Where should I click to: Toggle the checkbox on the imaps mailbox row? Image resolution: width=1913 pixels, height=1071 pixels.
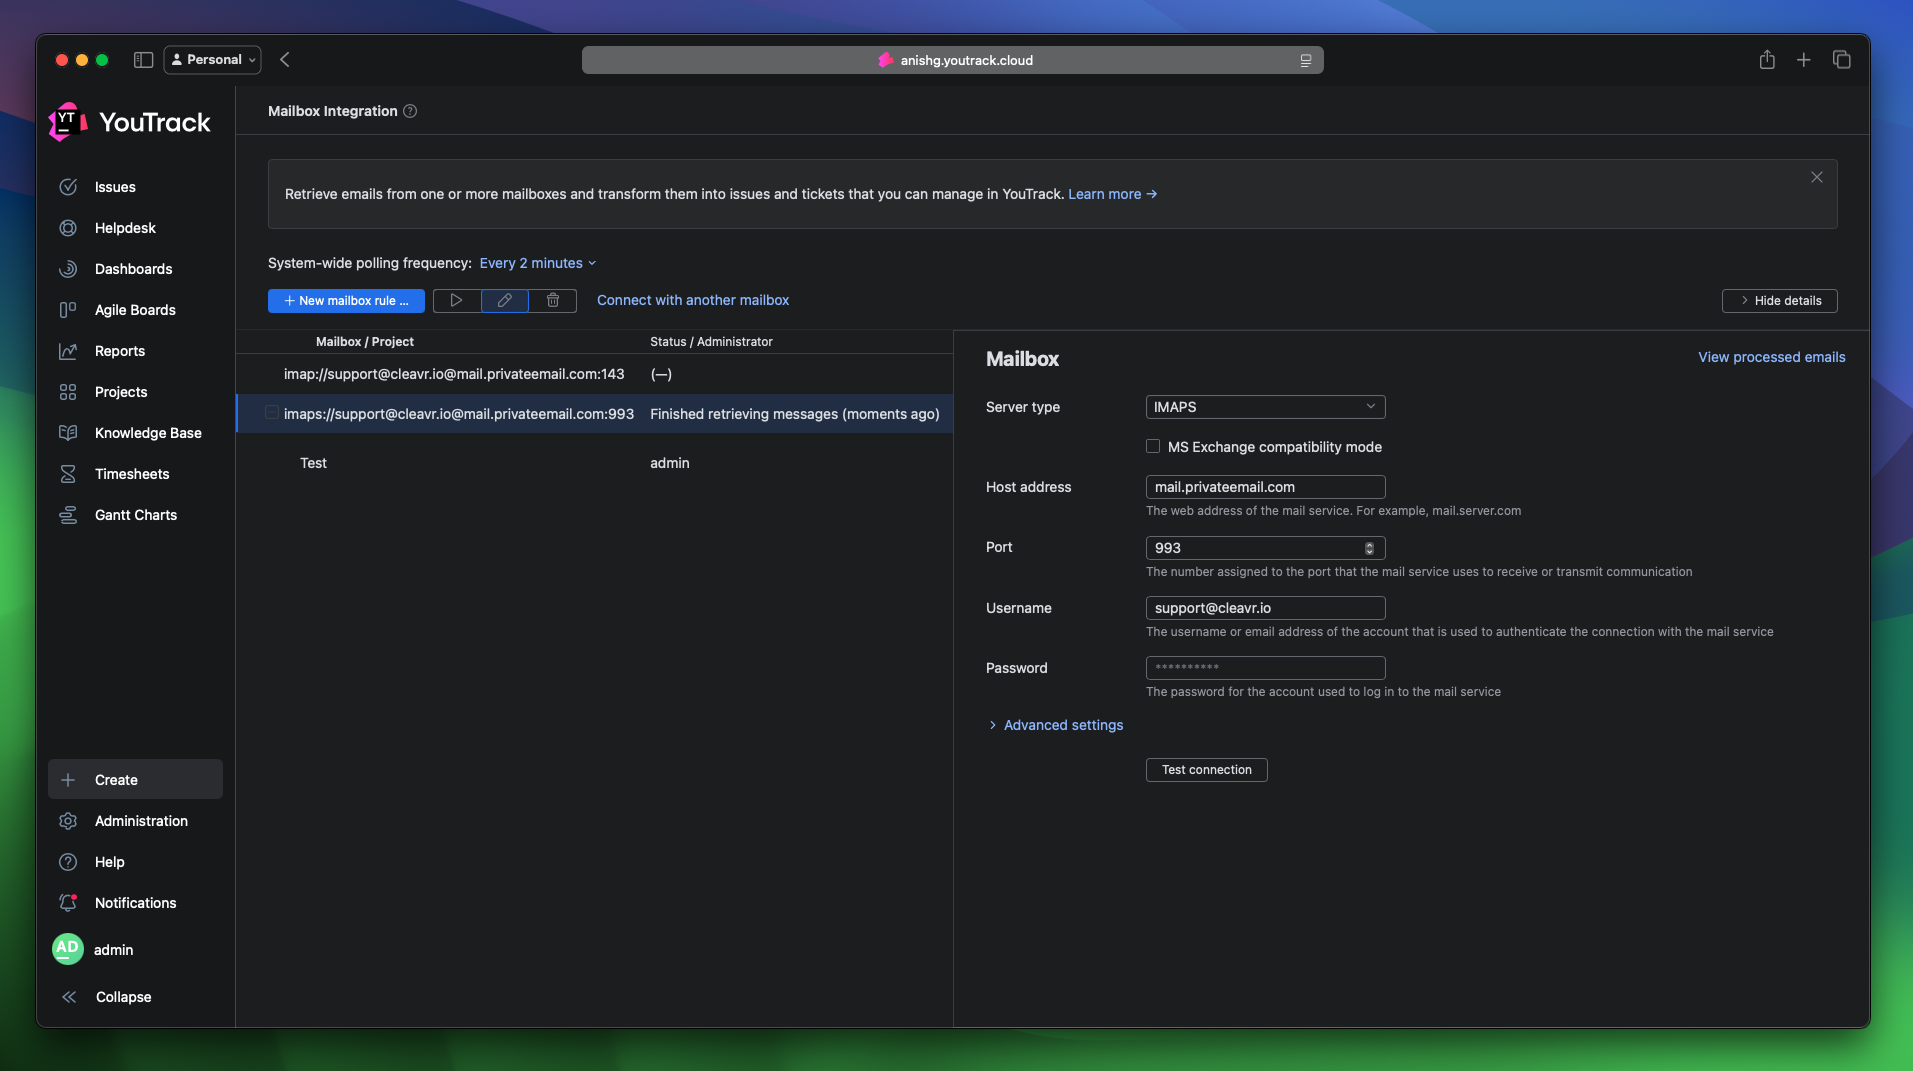tap(271, 413)
